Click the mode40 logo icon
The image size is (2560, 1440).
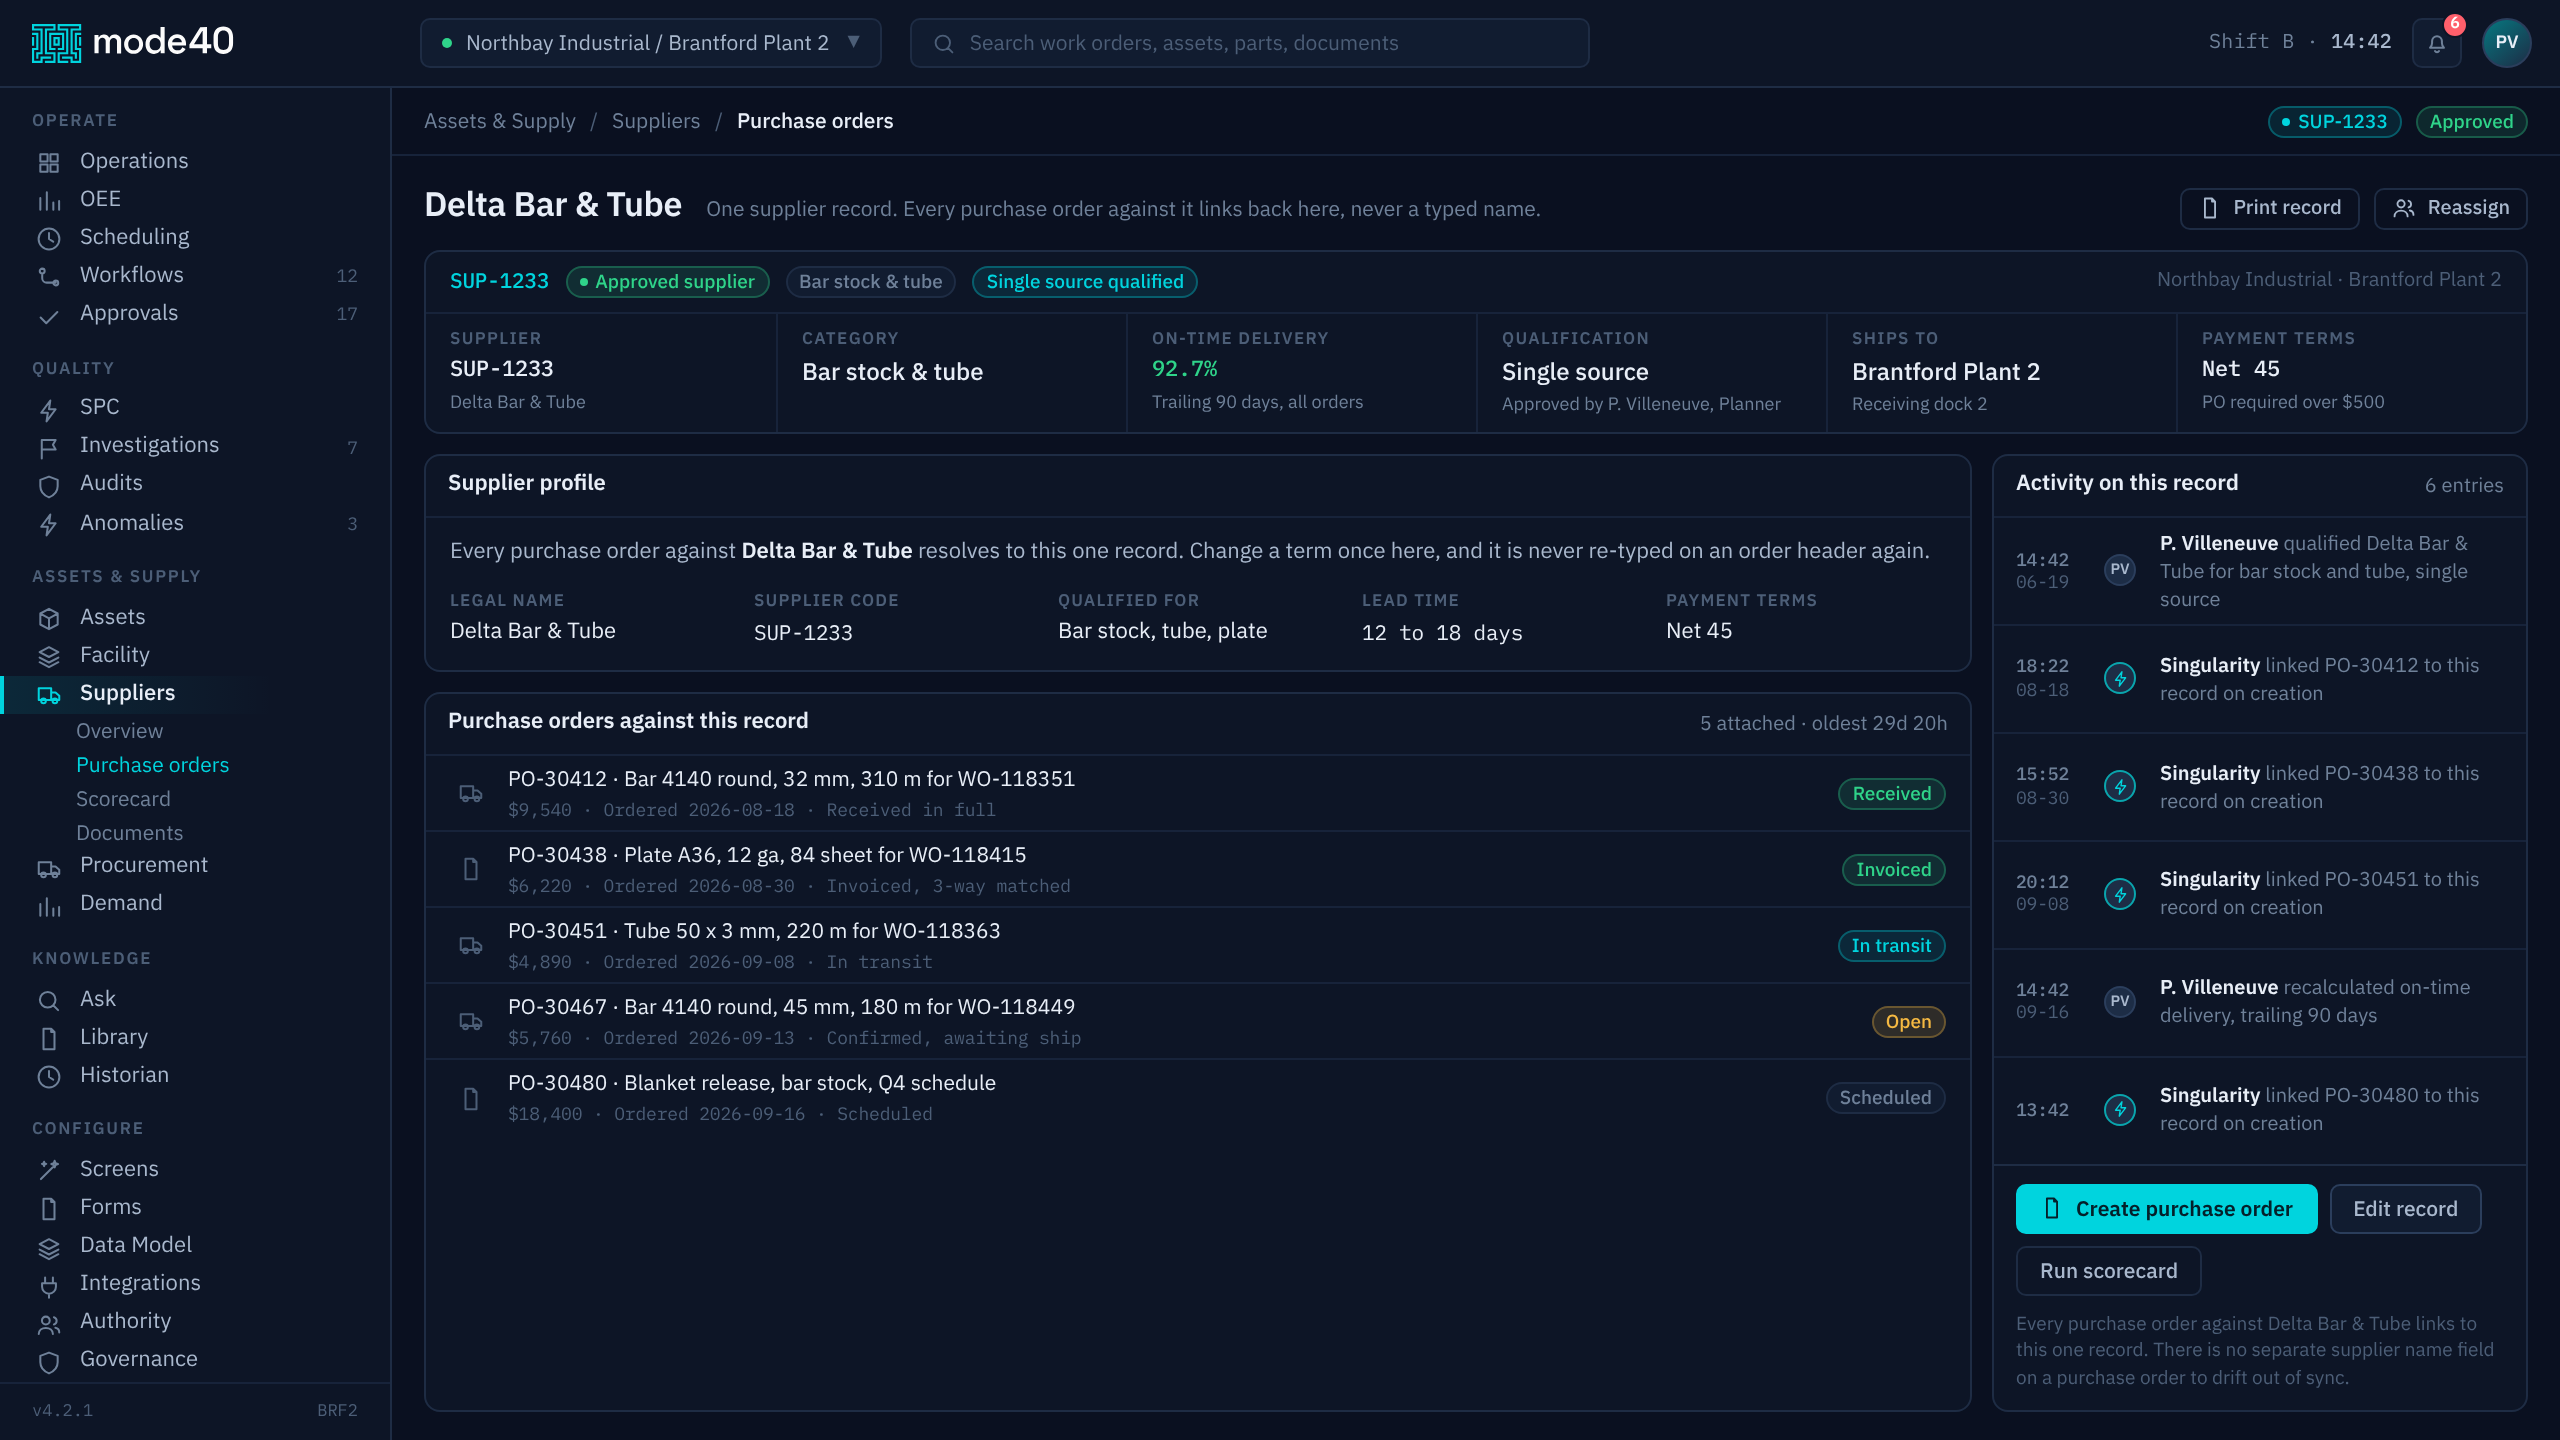coord(56,43)
